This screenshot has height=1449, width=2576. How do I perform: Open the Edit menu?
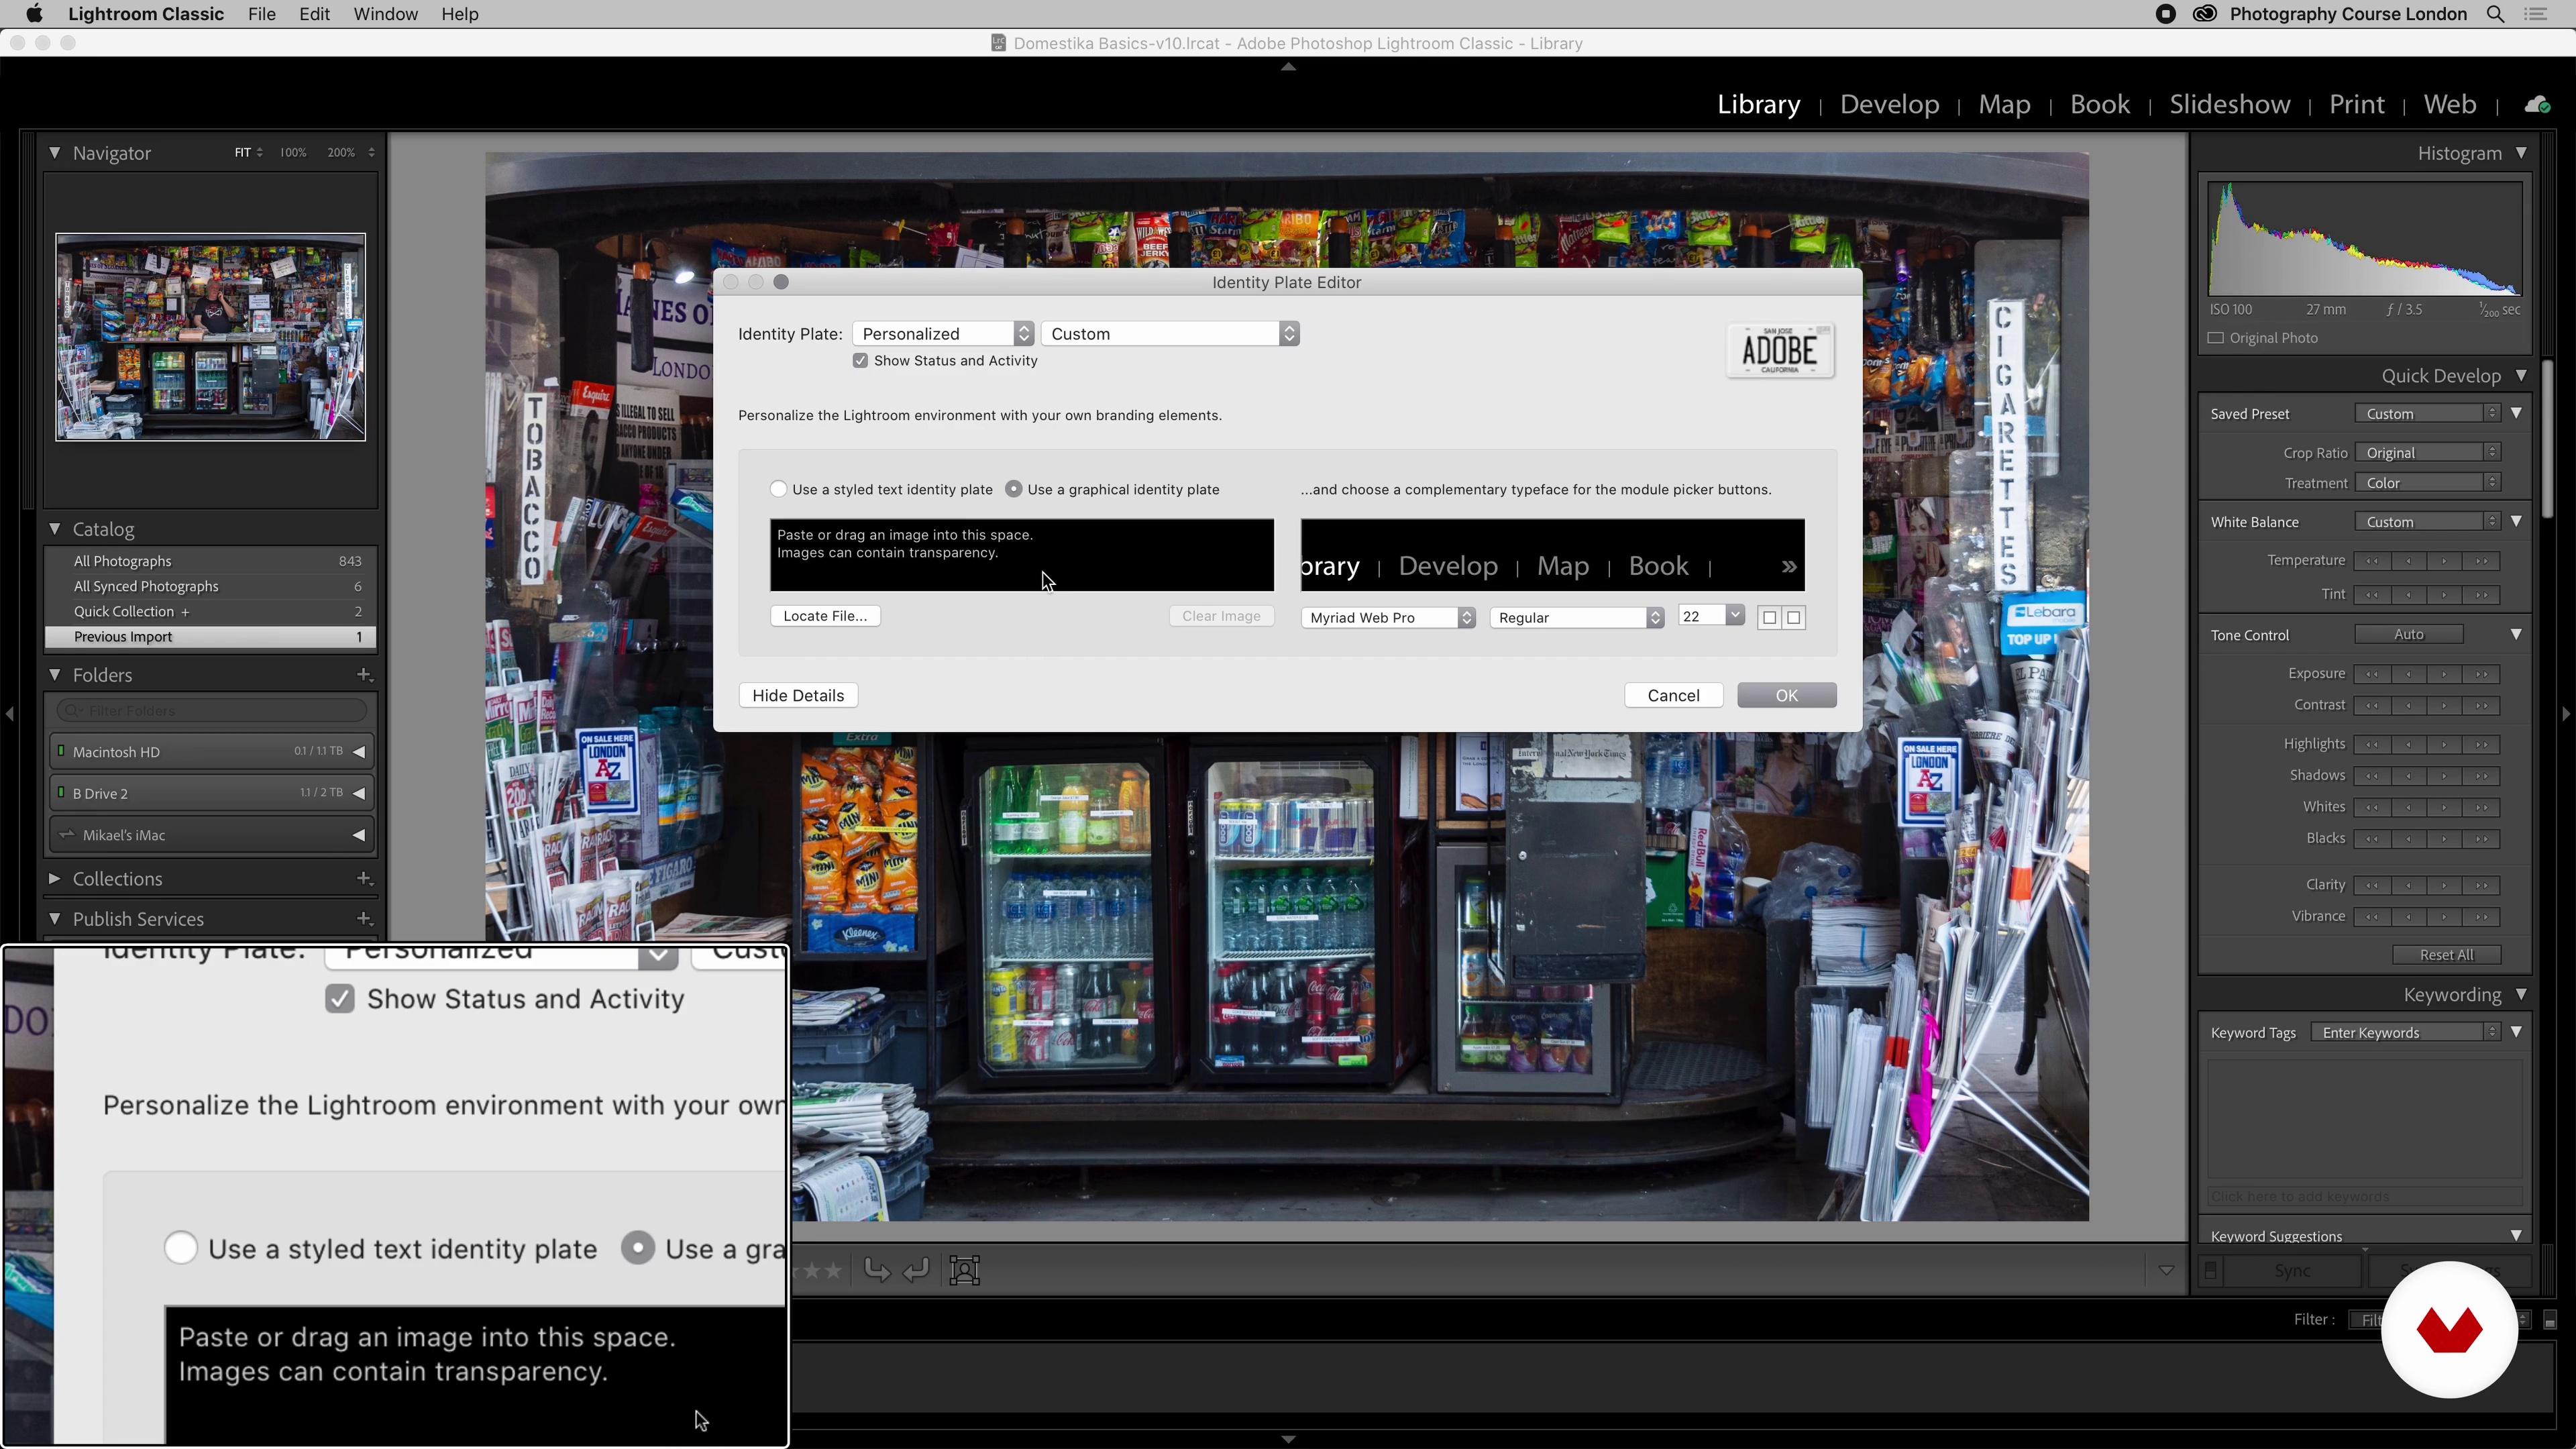pos(314,14)
